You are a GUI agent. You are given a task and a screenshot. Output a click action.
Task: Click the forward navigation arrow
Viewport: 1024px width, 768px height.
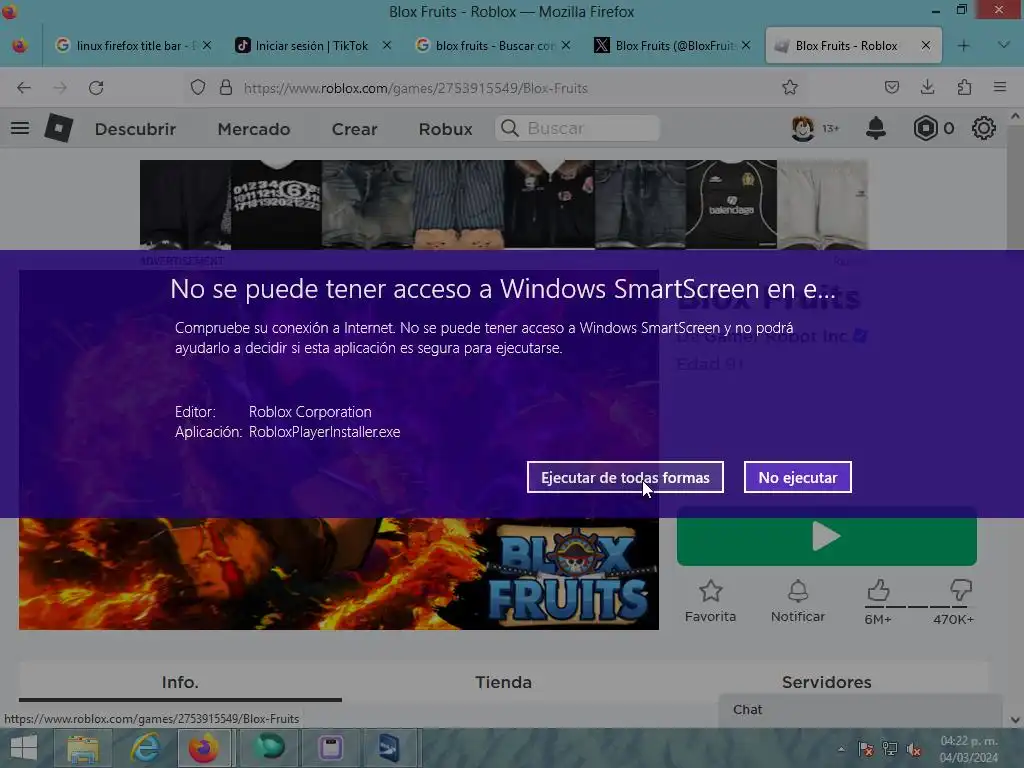click(60, 88)
